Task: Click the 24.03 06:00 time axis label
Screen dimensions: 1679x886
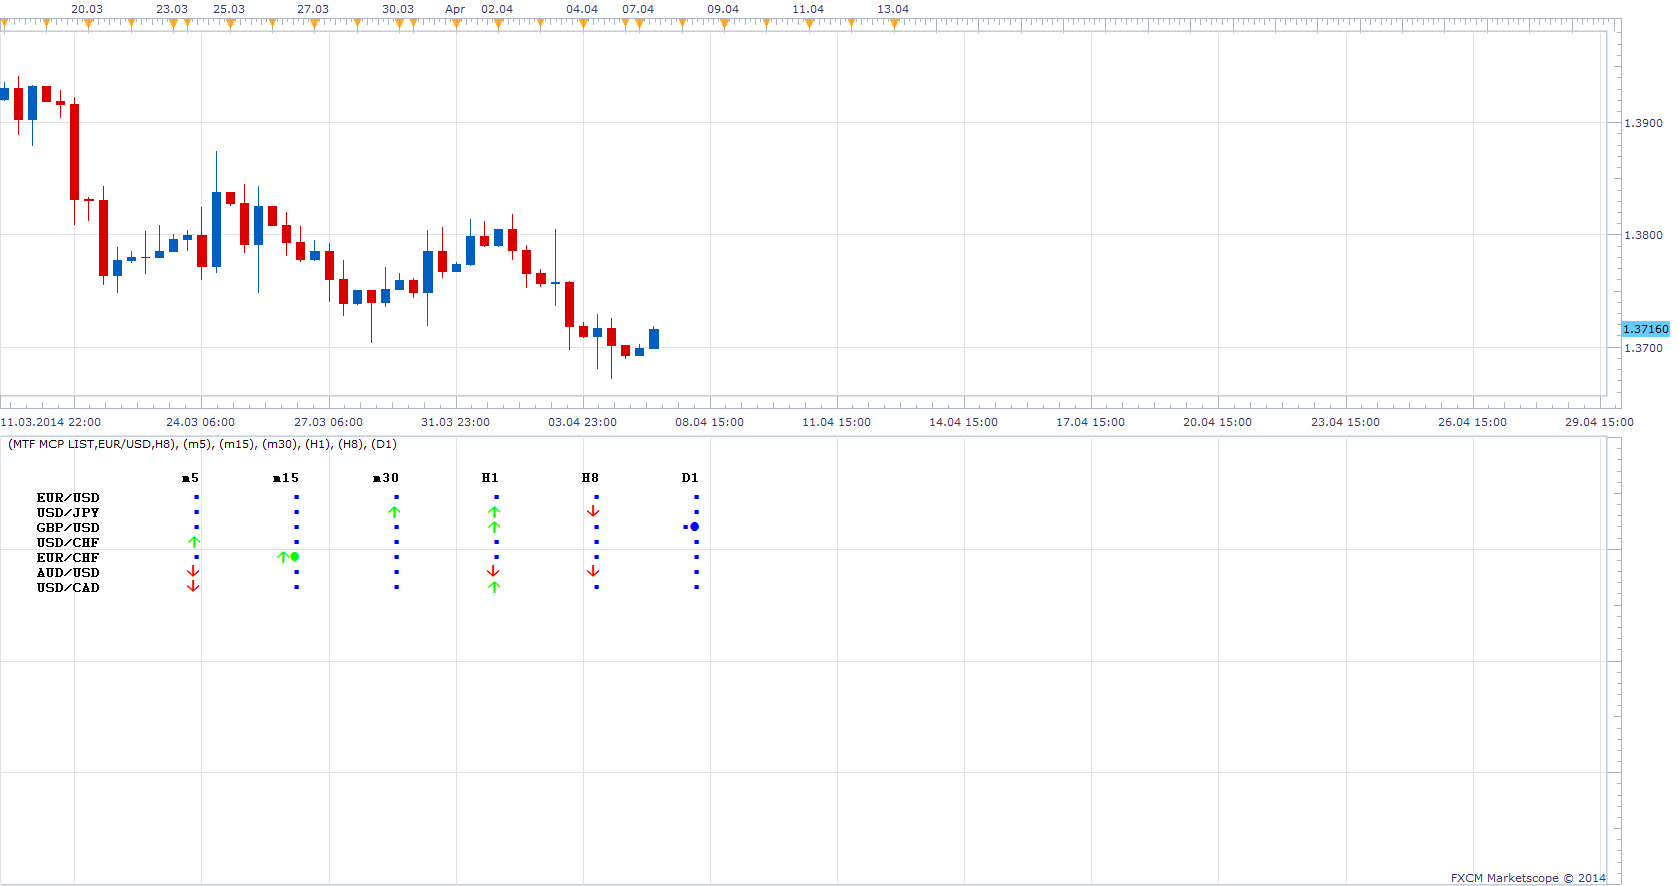Action: (x=200, y=422)
